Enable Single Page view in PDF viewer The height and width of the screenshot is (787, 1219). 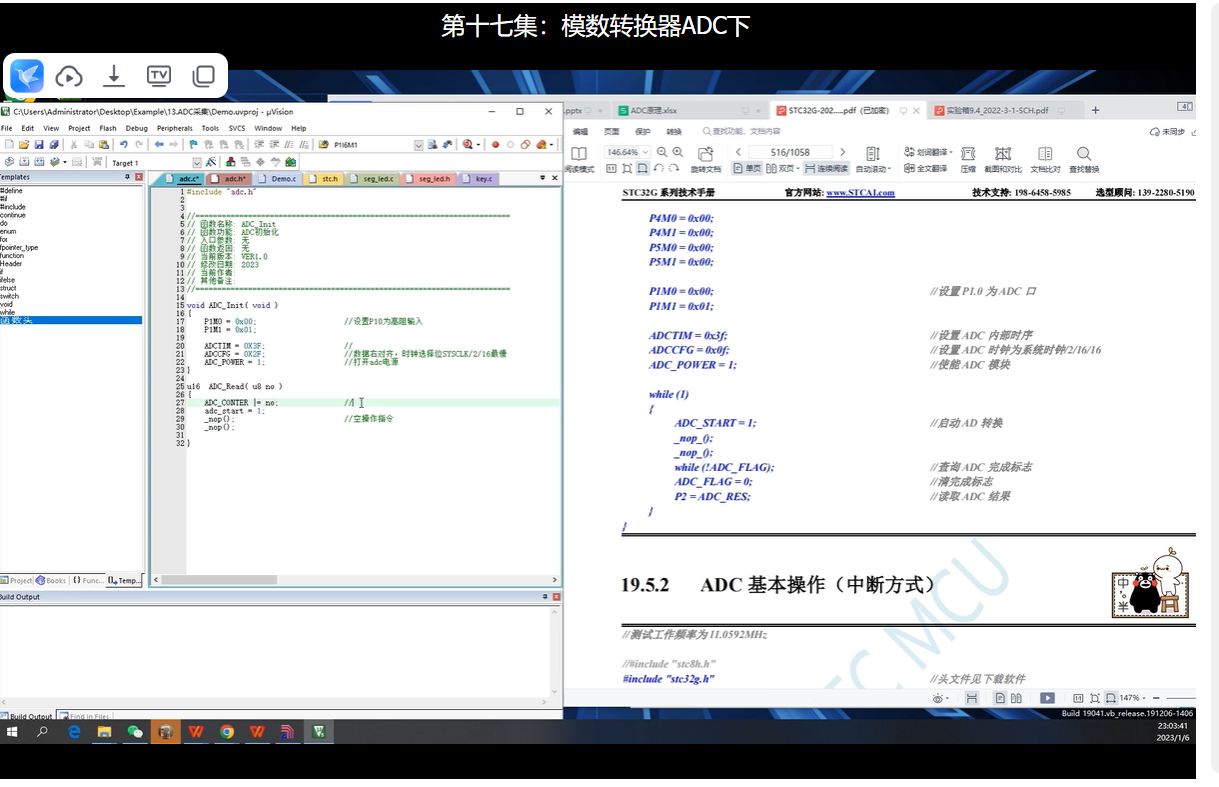tap(746, 168)
